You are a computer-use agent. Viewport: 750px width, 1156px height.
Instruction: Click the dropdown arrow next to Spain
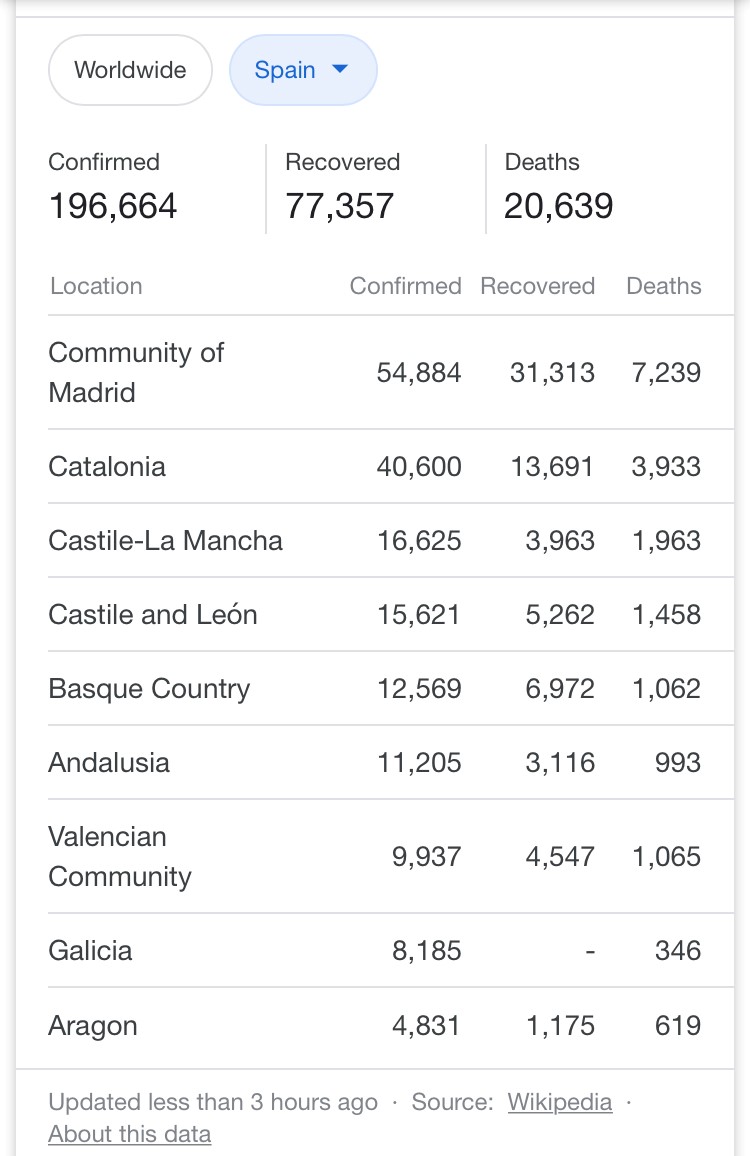click(x=340, y=69)
